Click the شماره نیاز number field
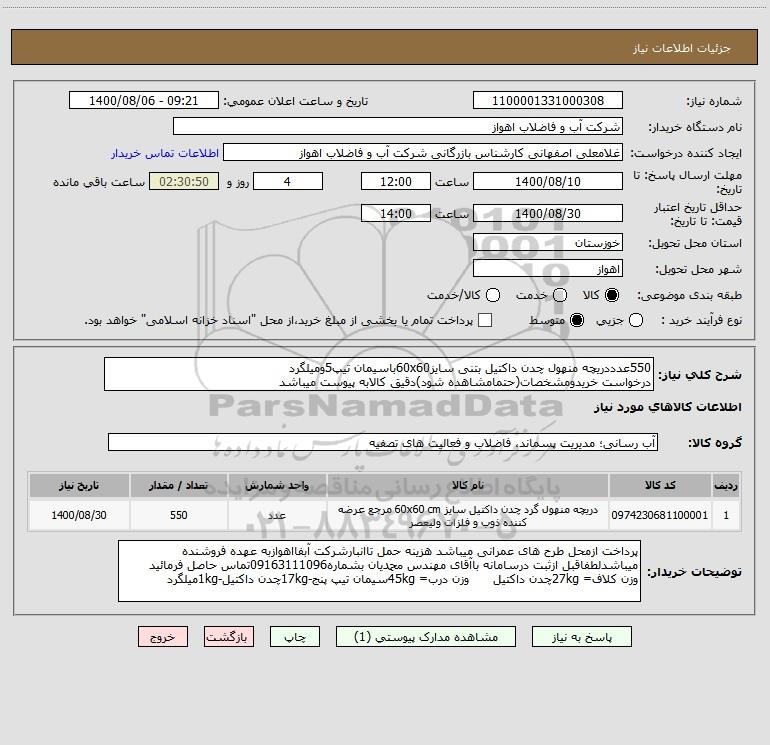770x745 pixels. [548, 101]
